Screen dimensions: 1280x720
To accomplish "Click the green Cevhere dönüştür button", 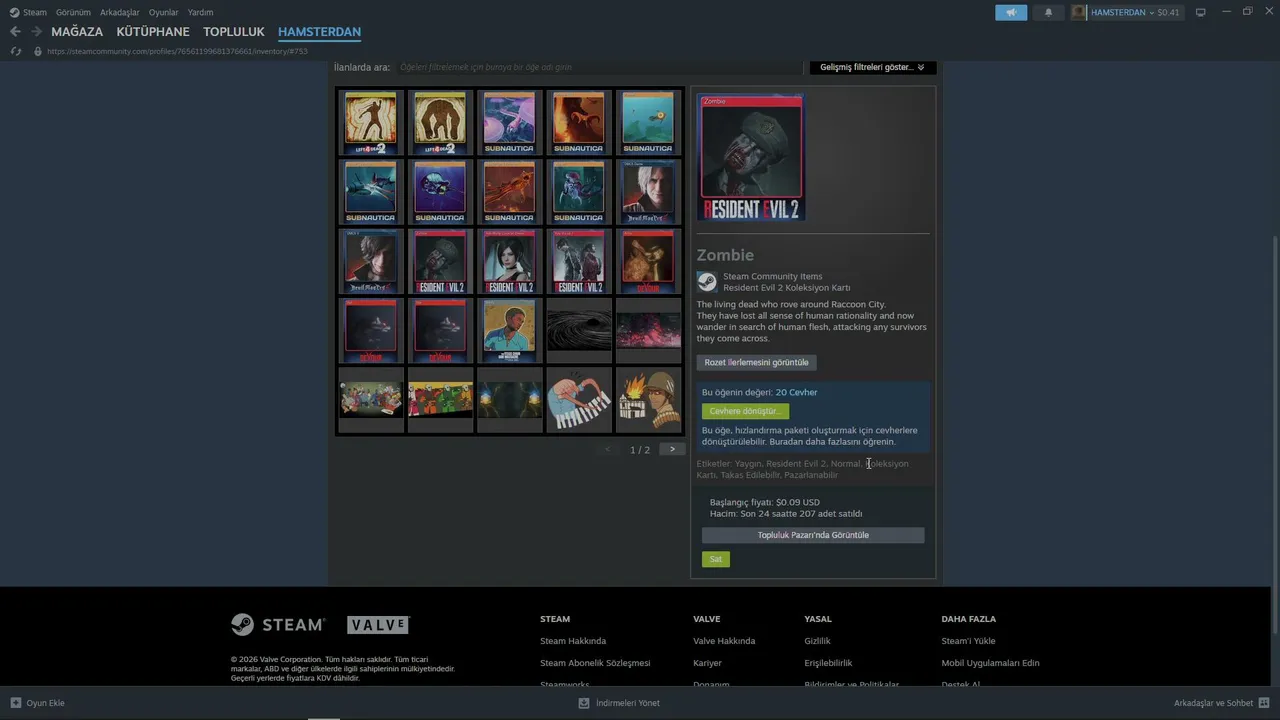I will 745,411.
